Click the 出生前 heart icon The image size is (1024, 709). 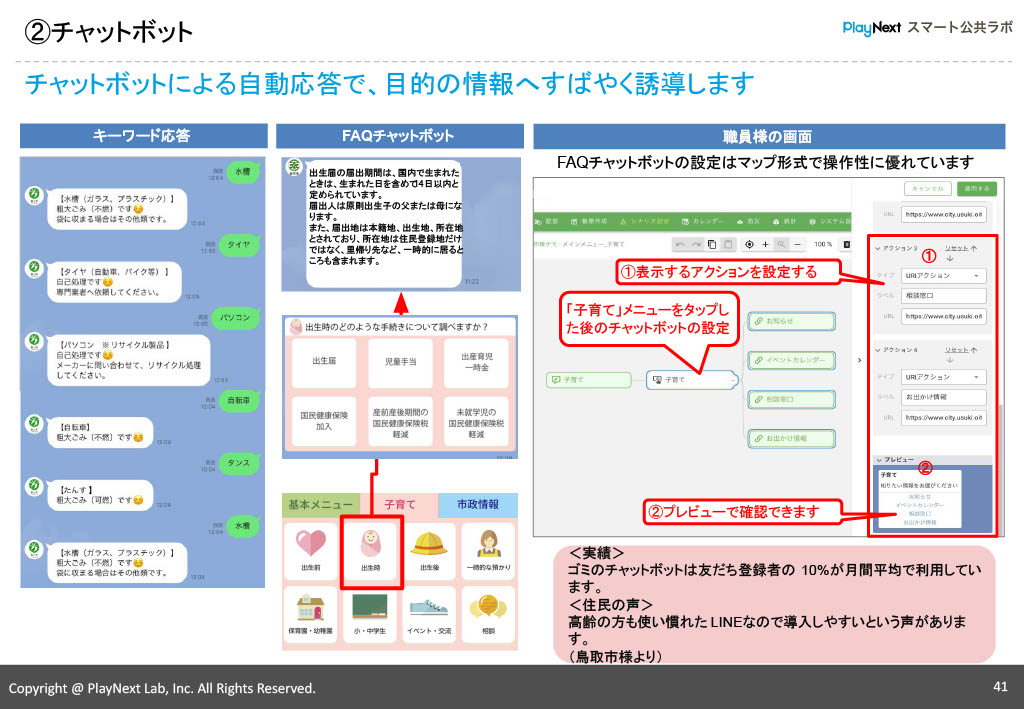pos(308,543)
